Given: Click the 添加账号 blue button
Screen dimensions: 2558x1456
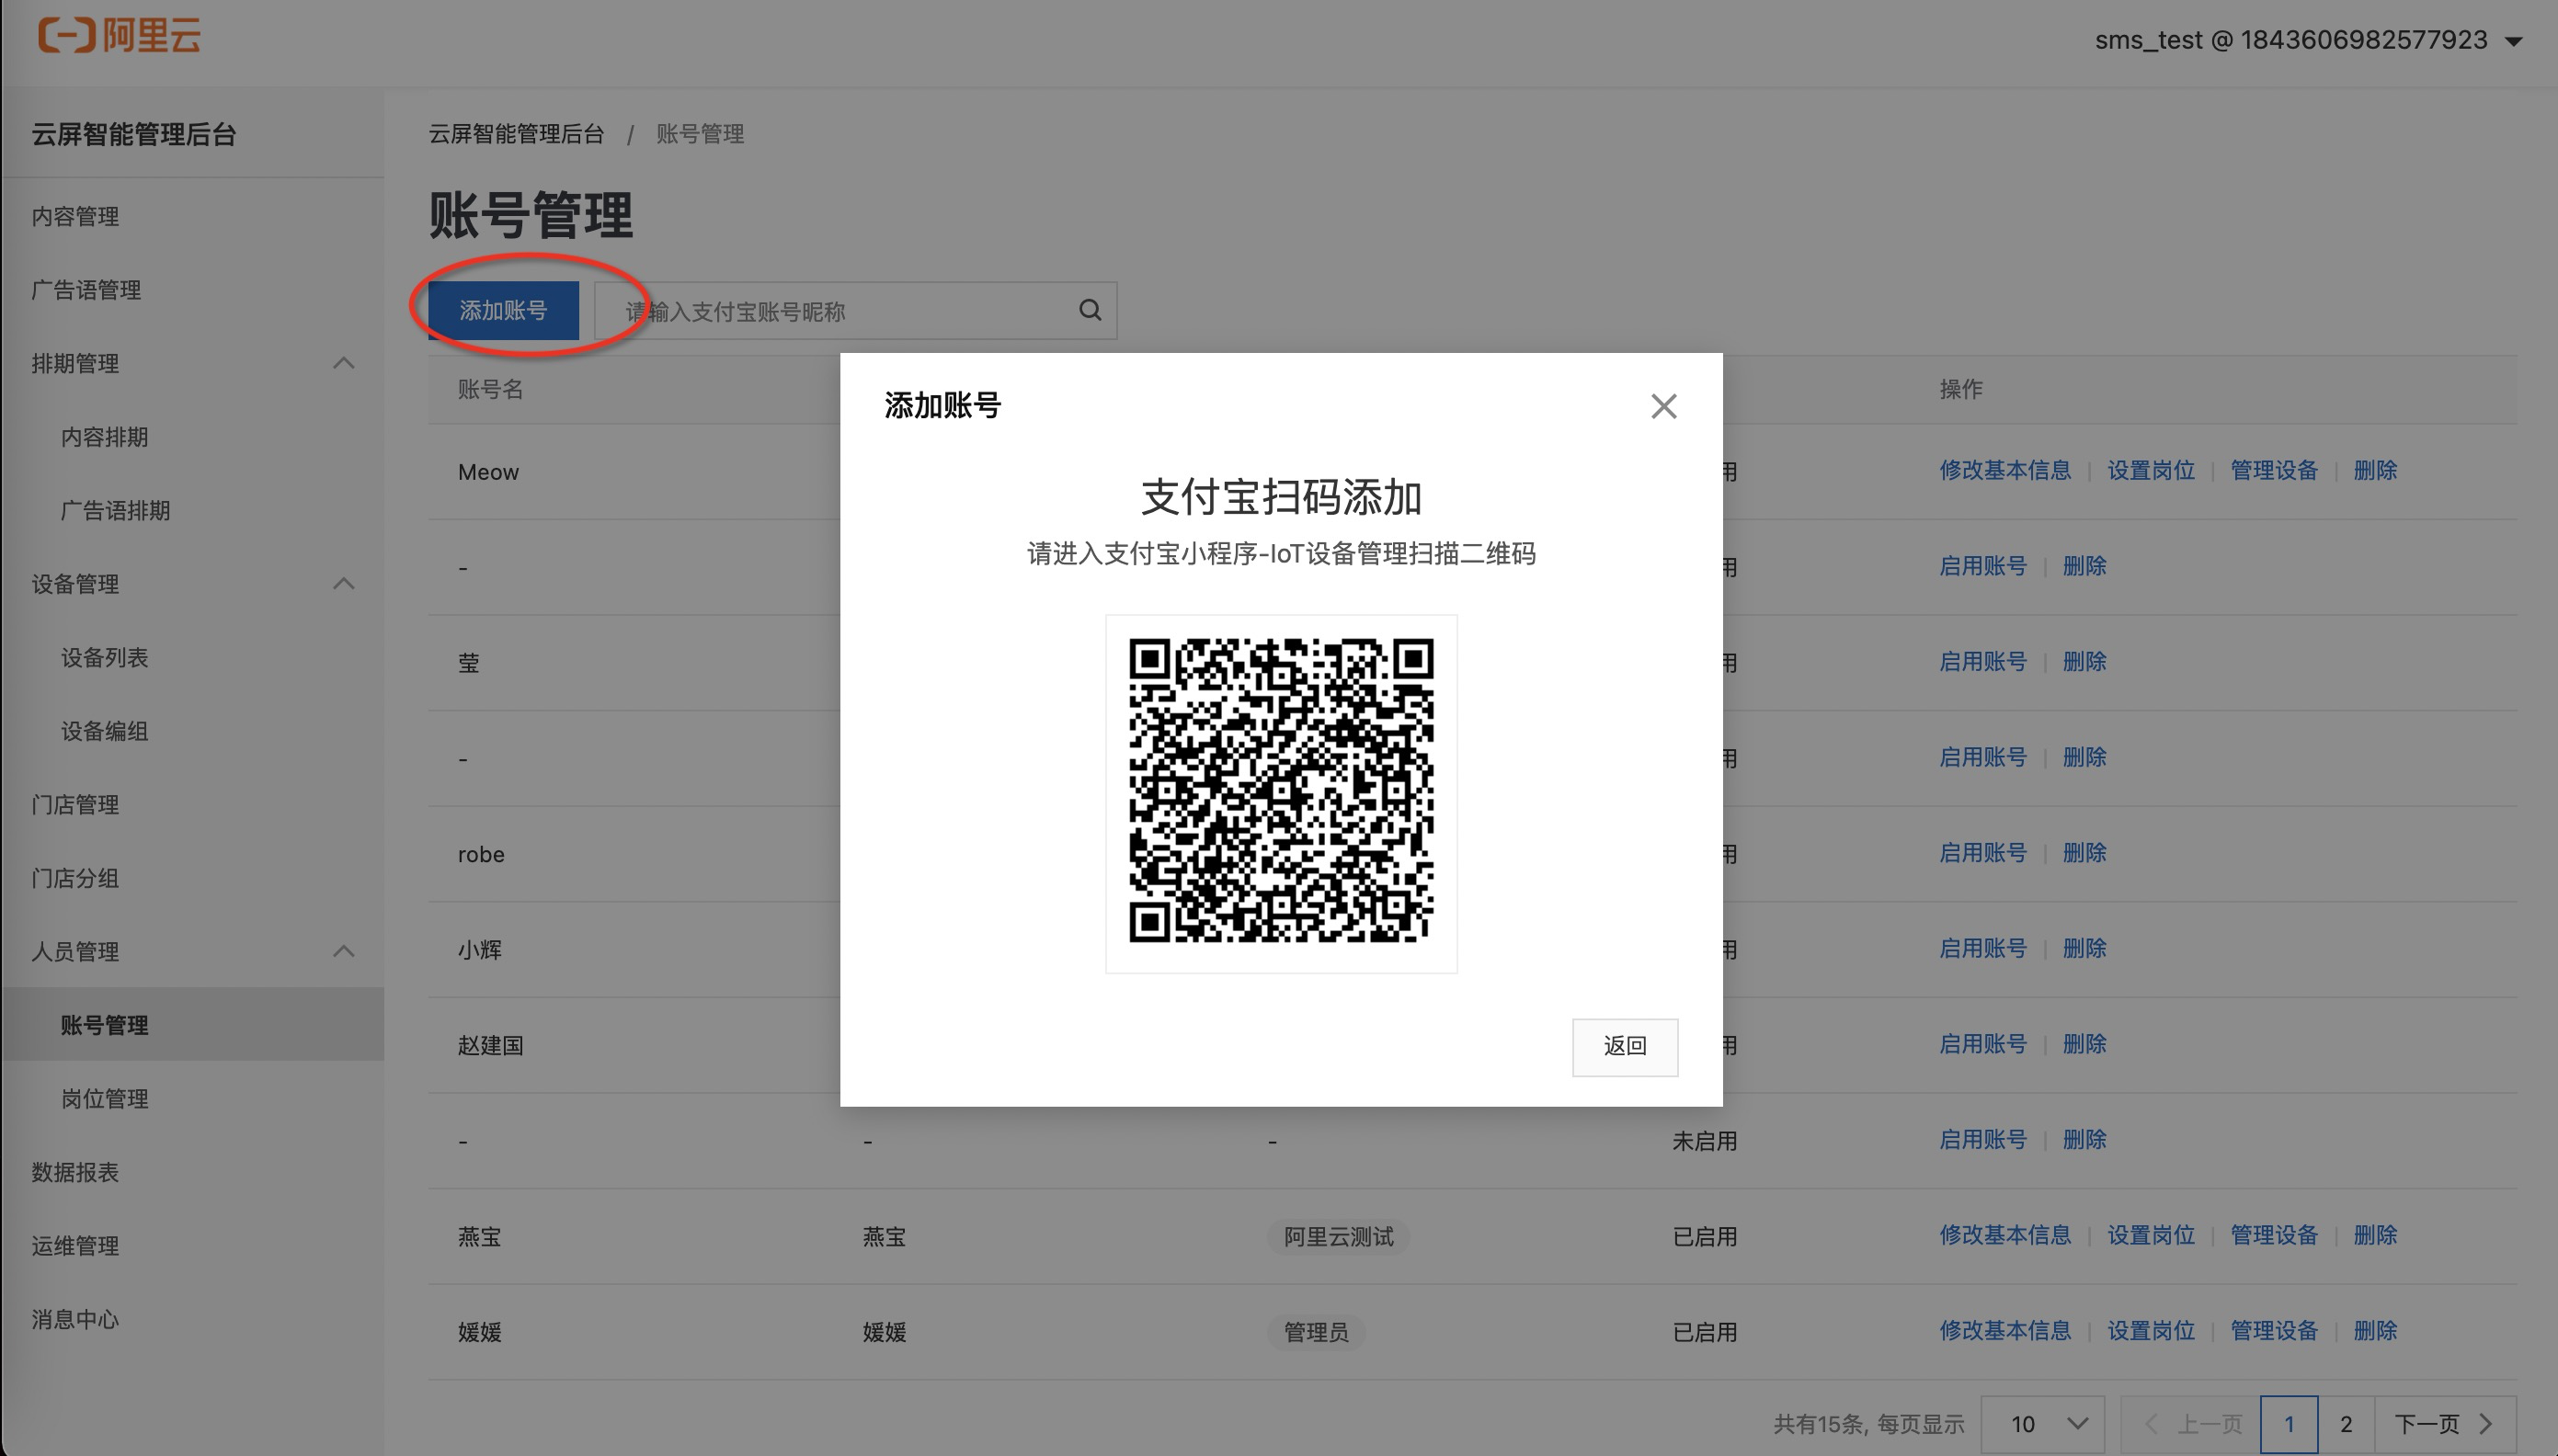Looking at the screenshot, I should coord(503,310).
